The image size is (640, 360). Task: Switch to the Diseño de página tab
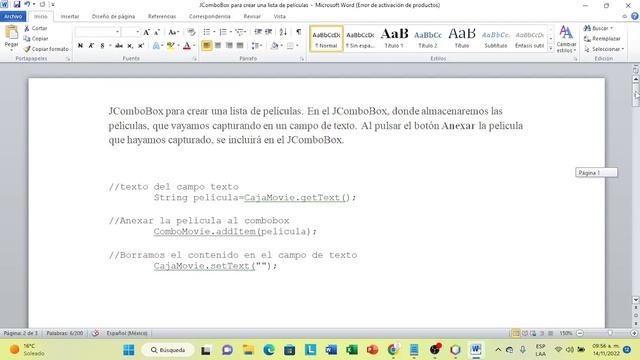(x=113, y=16)
